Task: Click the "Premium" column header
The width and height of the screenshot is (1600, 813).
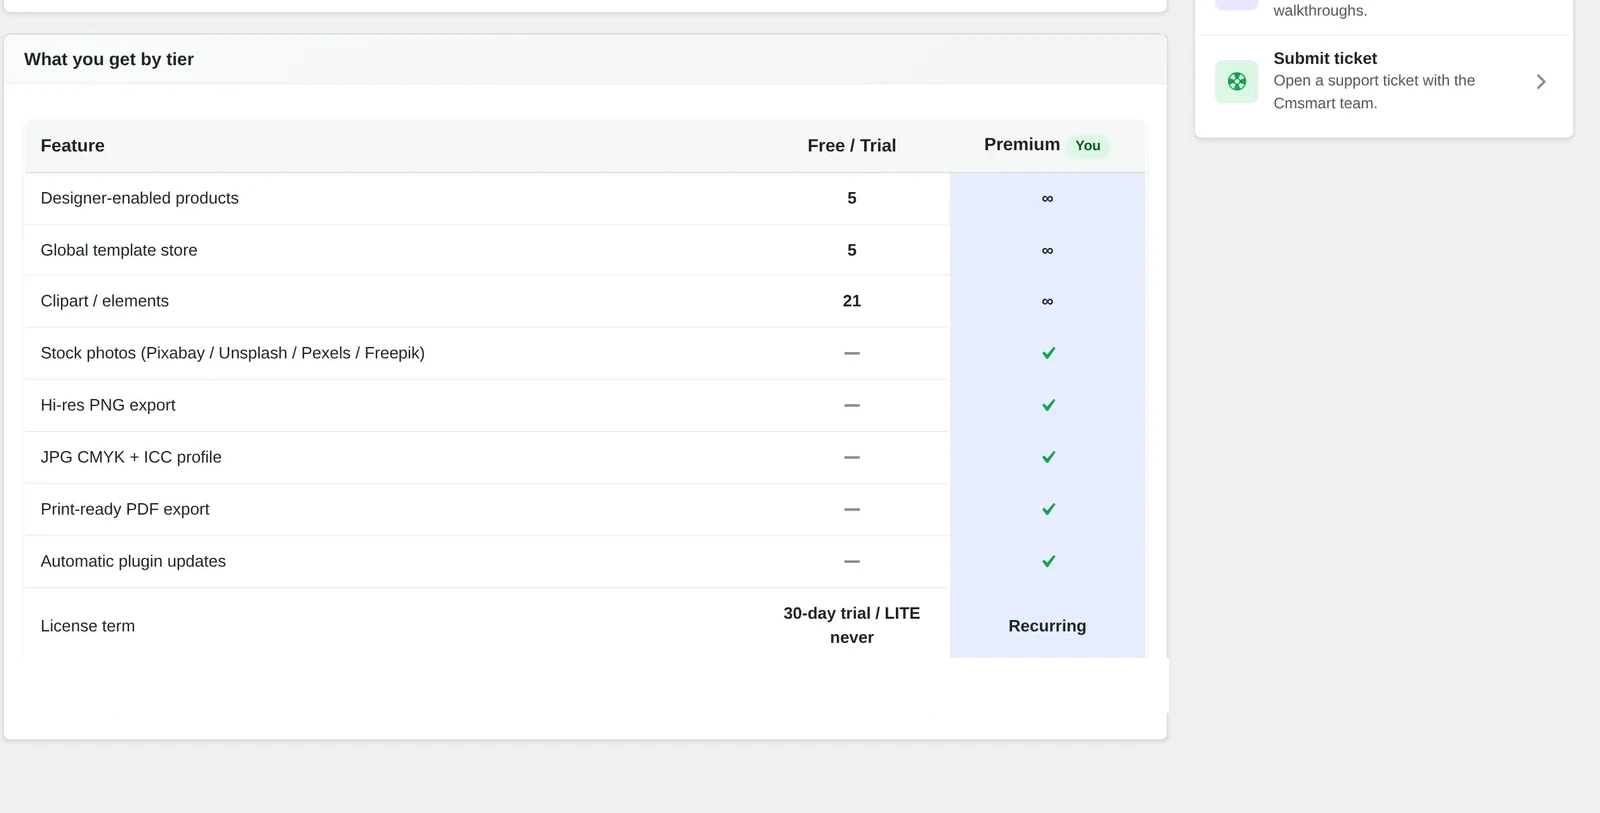Action: pyautogui.click(x=1022, y=145)
